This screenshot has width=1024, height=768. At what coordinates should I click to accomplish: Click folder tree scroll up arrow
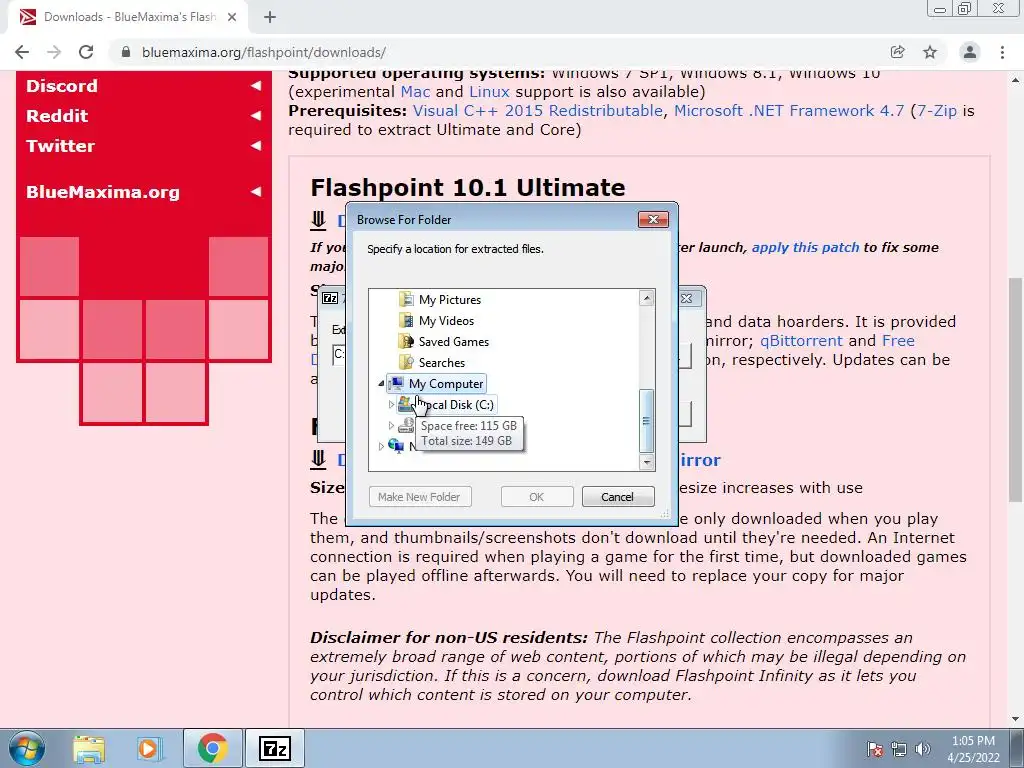click(647, 298)
